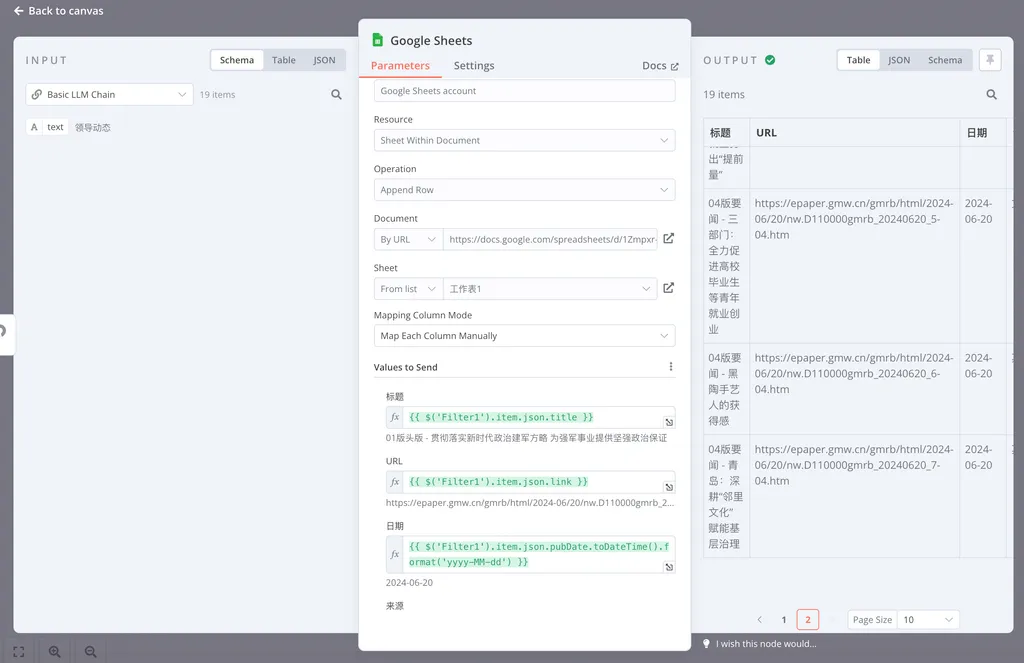Click the fx icon of URL field
This screenshot has width=1024, height=663.
pos(394,482)
